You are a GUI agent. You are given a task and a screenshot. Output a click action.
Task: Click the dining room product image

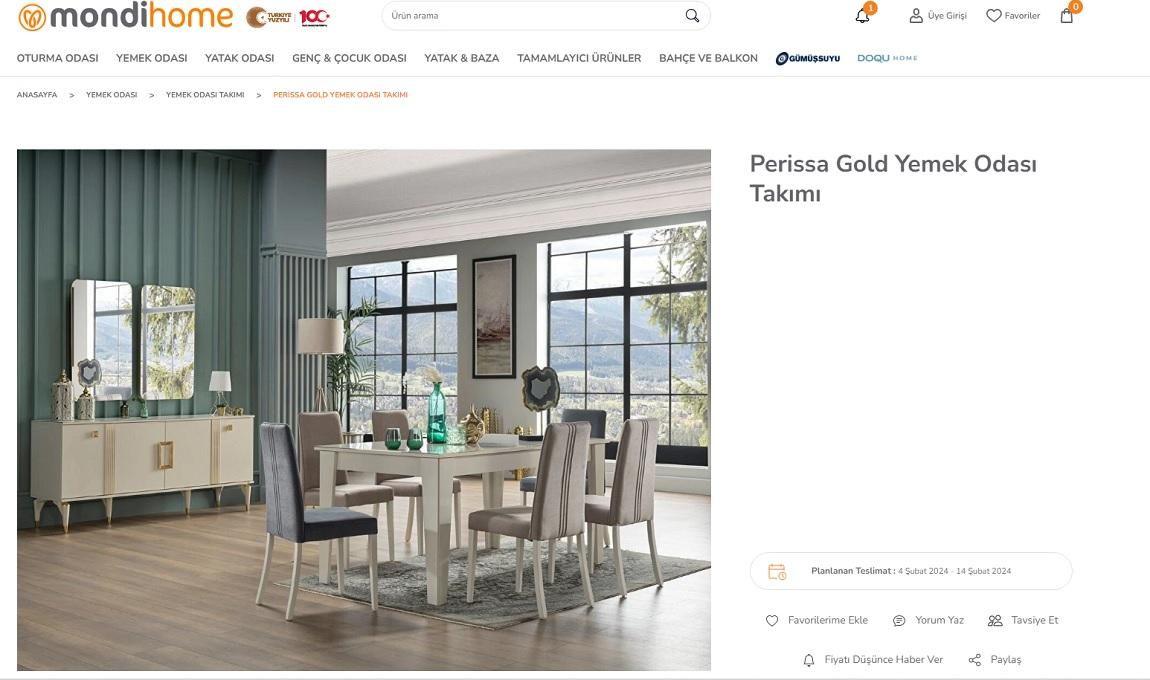(364, 410)
